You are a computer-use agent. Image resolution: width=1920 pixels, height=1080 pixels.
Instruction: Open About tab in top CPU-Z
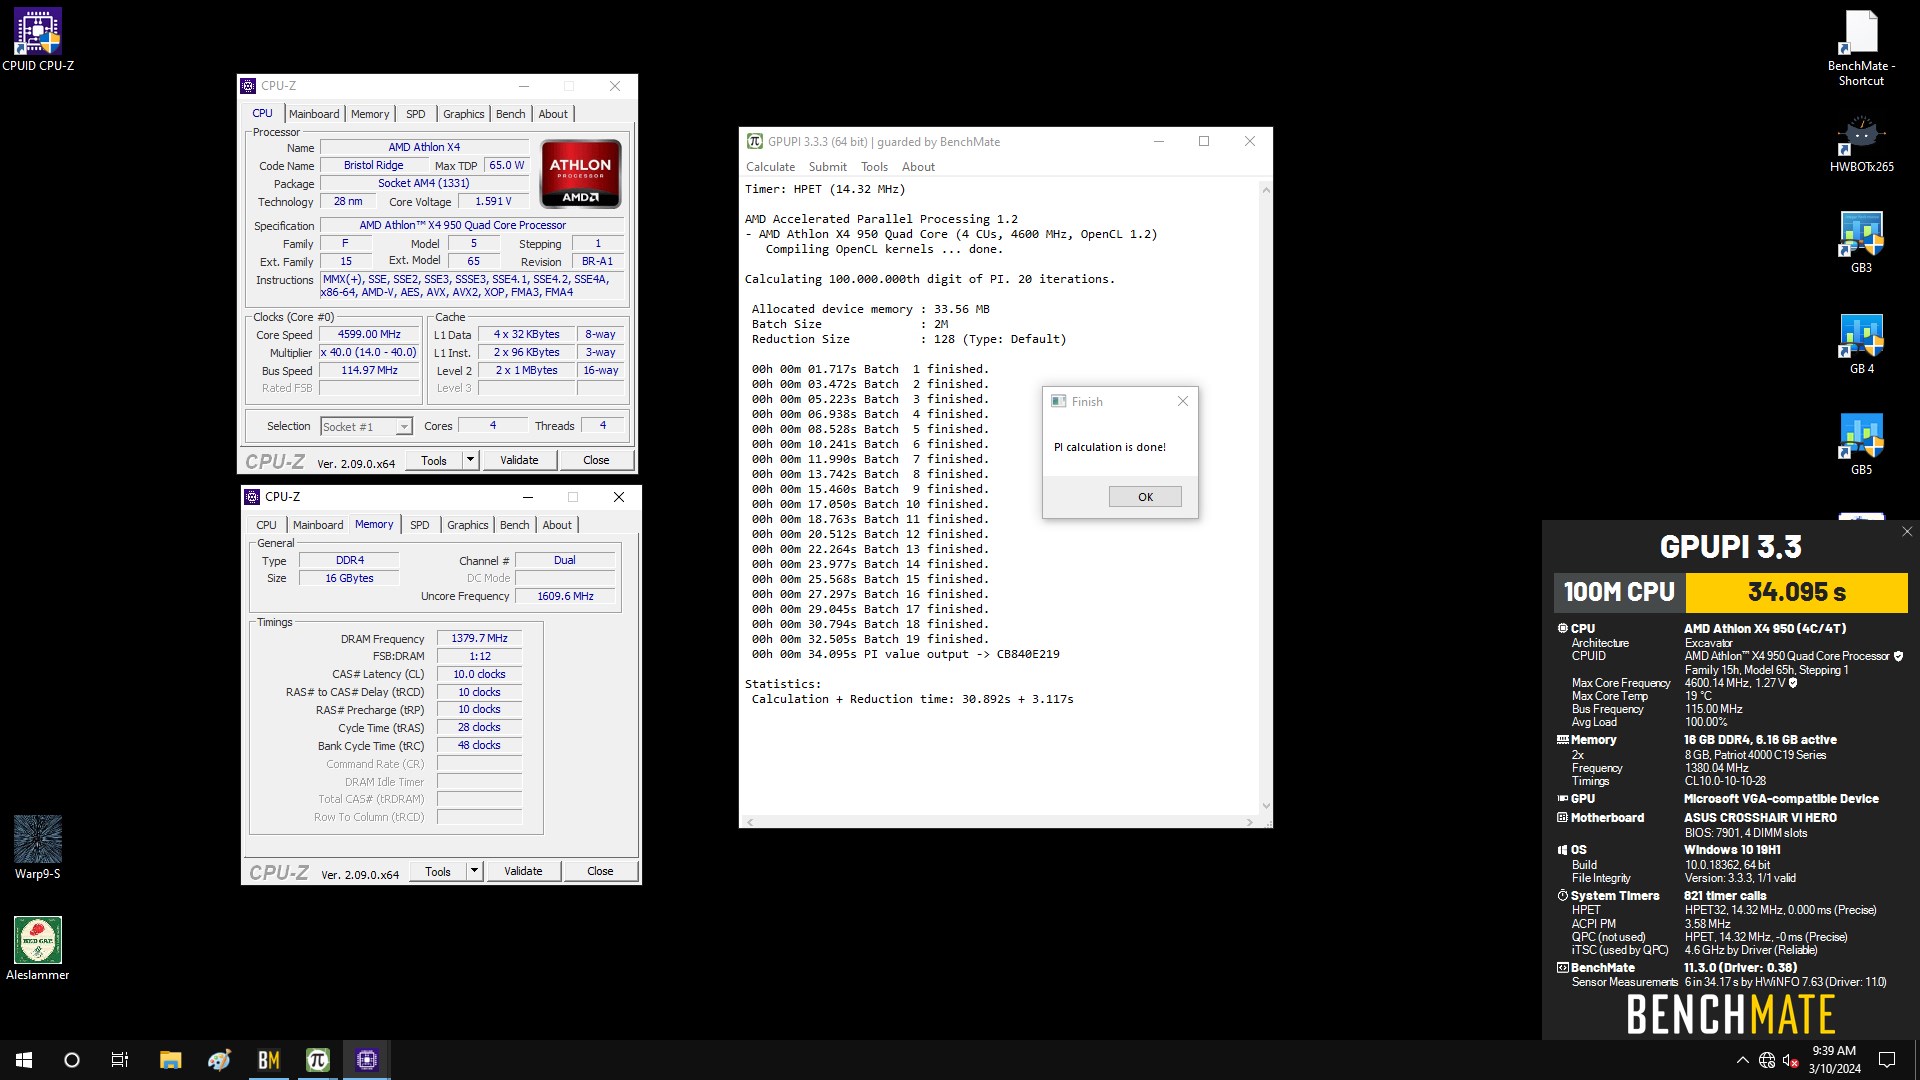(x=553, y=114)
